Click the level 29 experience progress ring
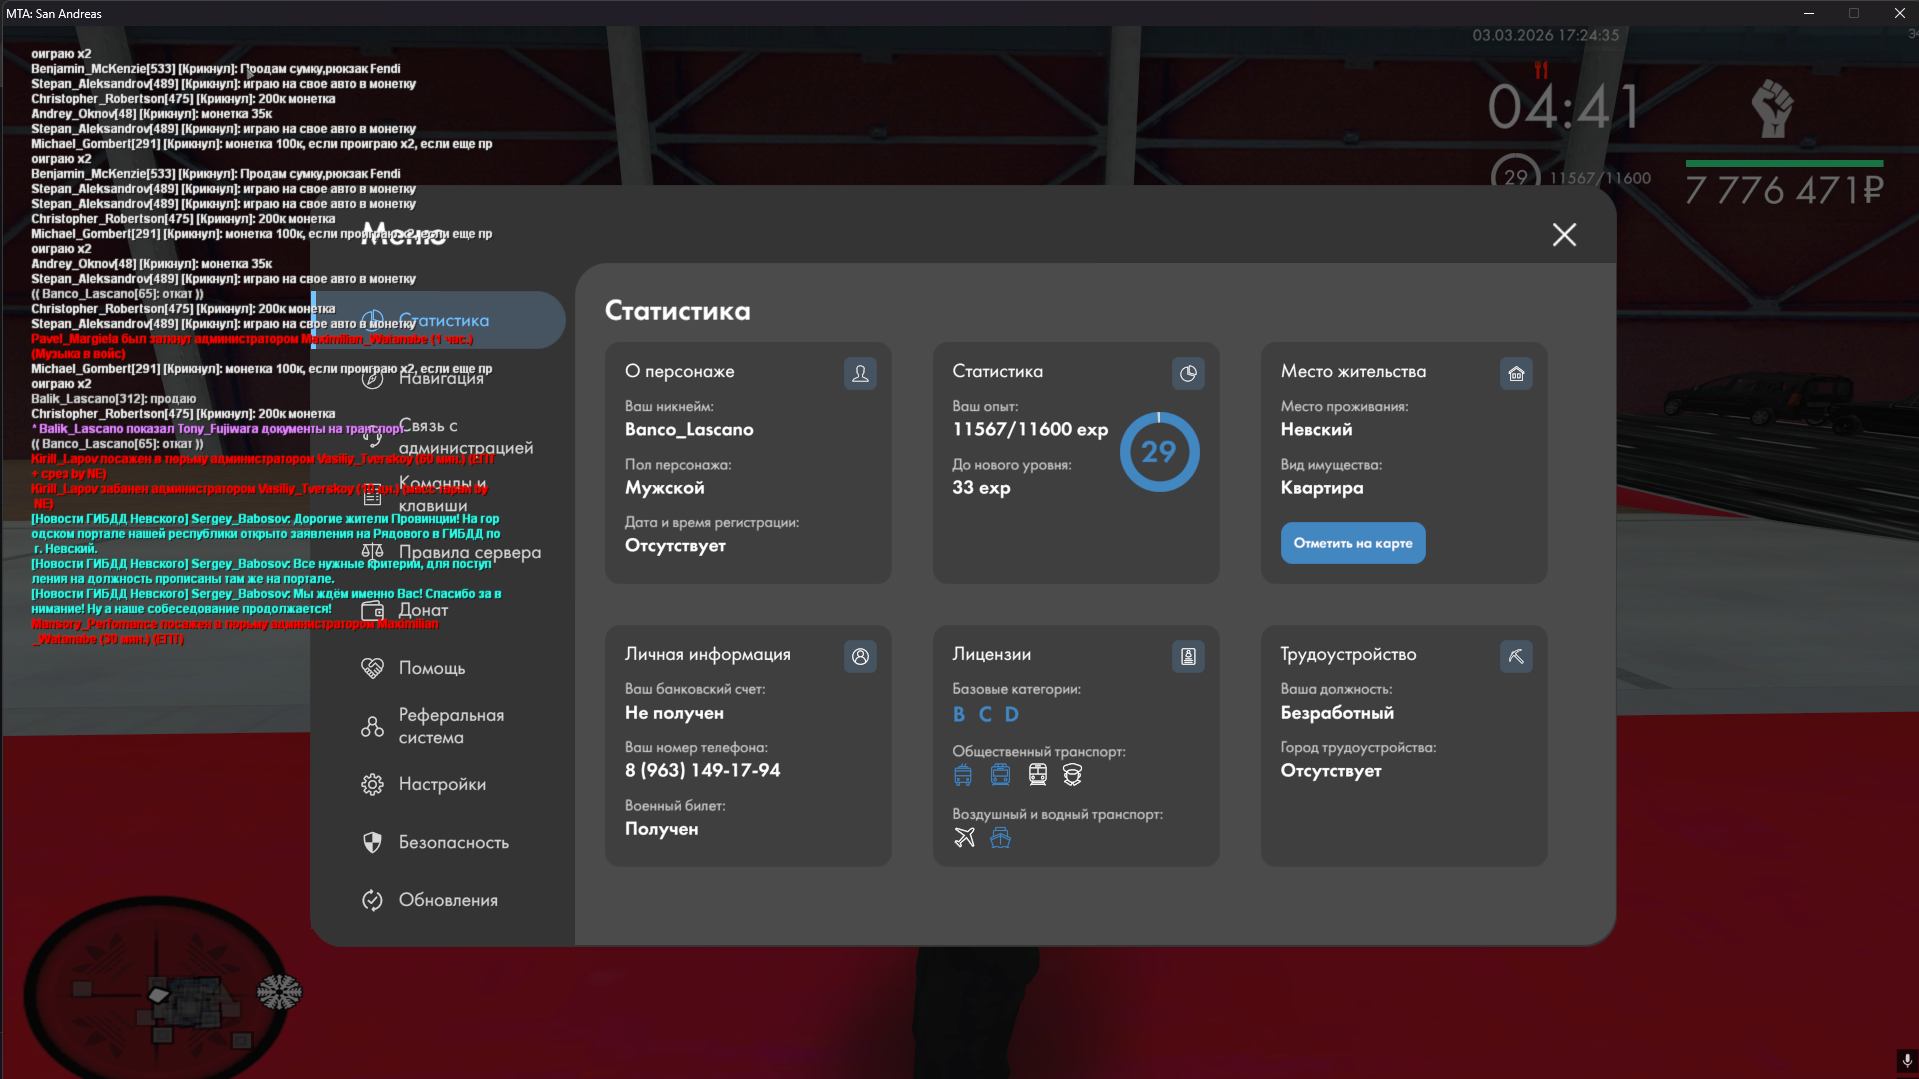The height and width of the screenshot is (1079, 1919). (x=1159, y=452)
